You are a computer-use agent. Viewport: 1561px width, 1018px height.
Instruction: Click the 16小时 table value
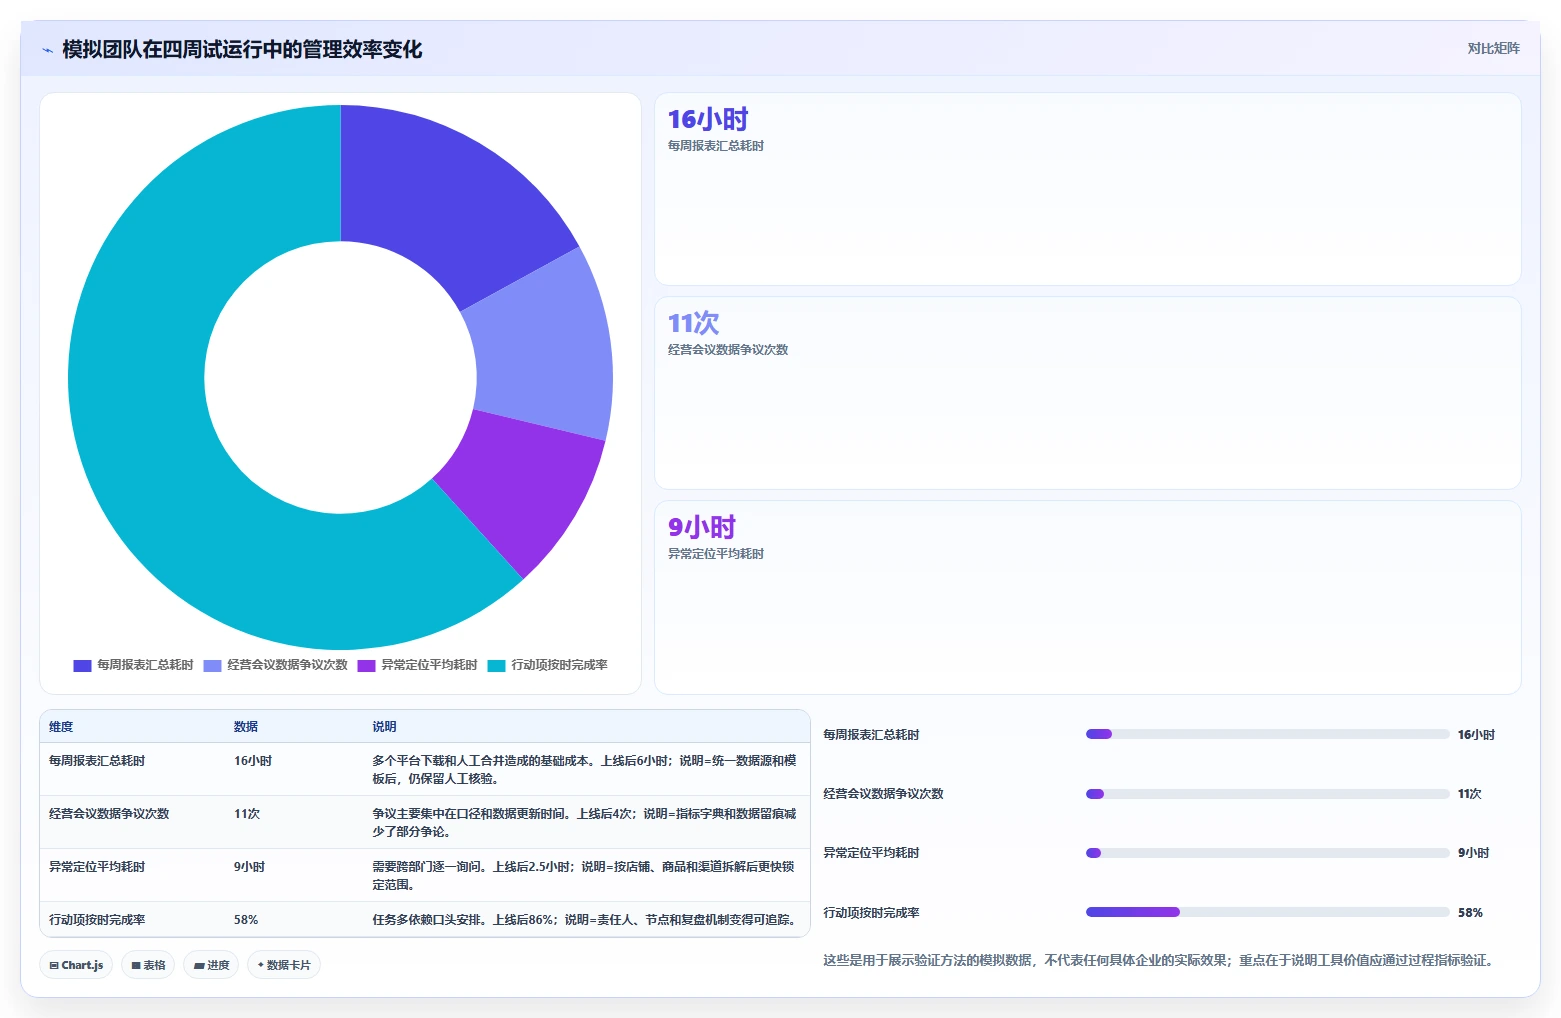coord(253,761)
